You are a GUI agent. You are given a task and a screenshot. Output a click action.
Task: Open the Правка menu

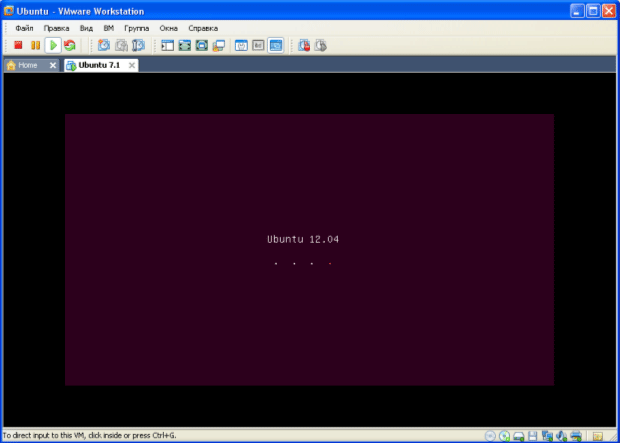click(x=56, y=28)
